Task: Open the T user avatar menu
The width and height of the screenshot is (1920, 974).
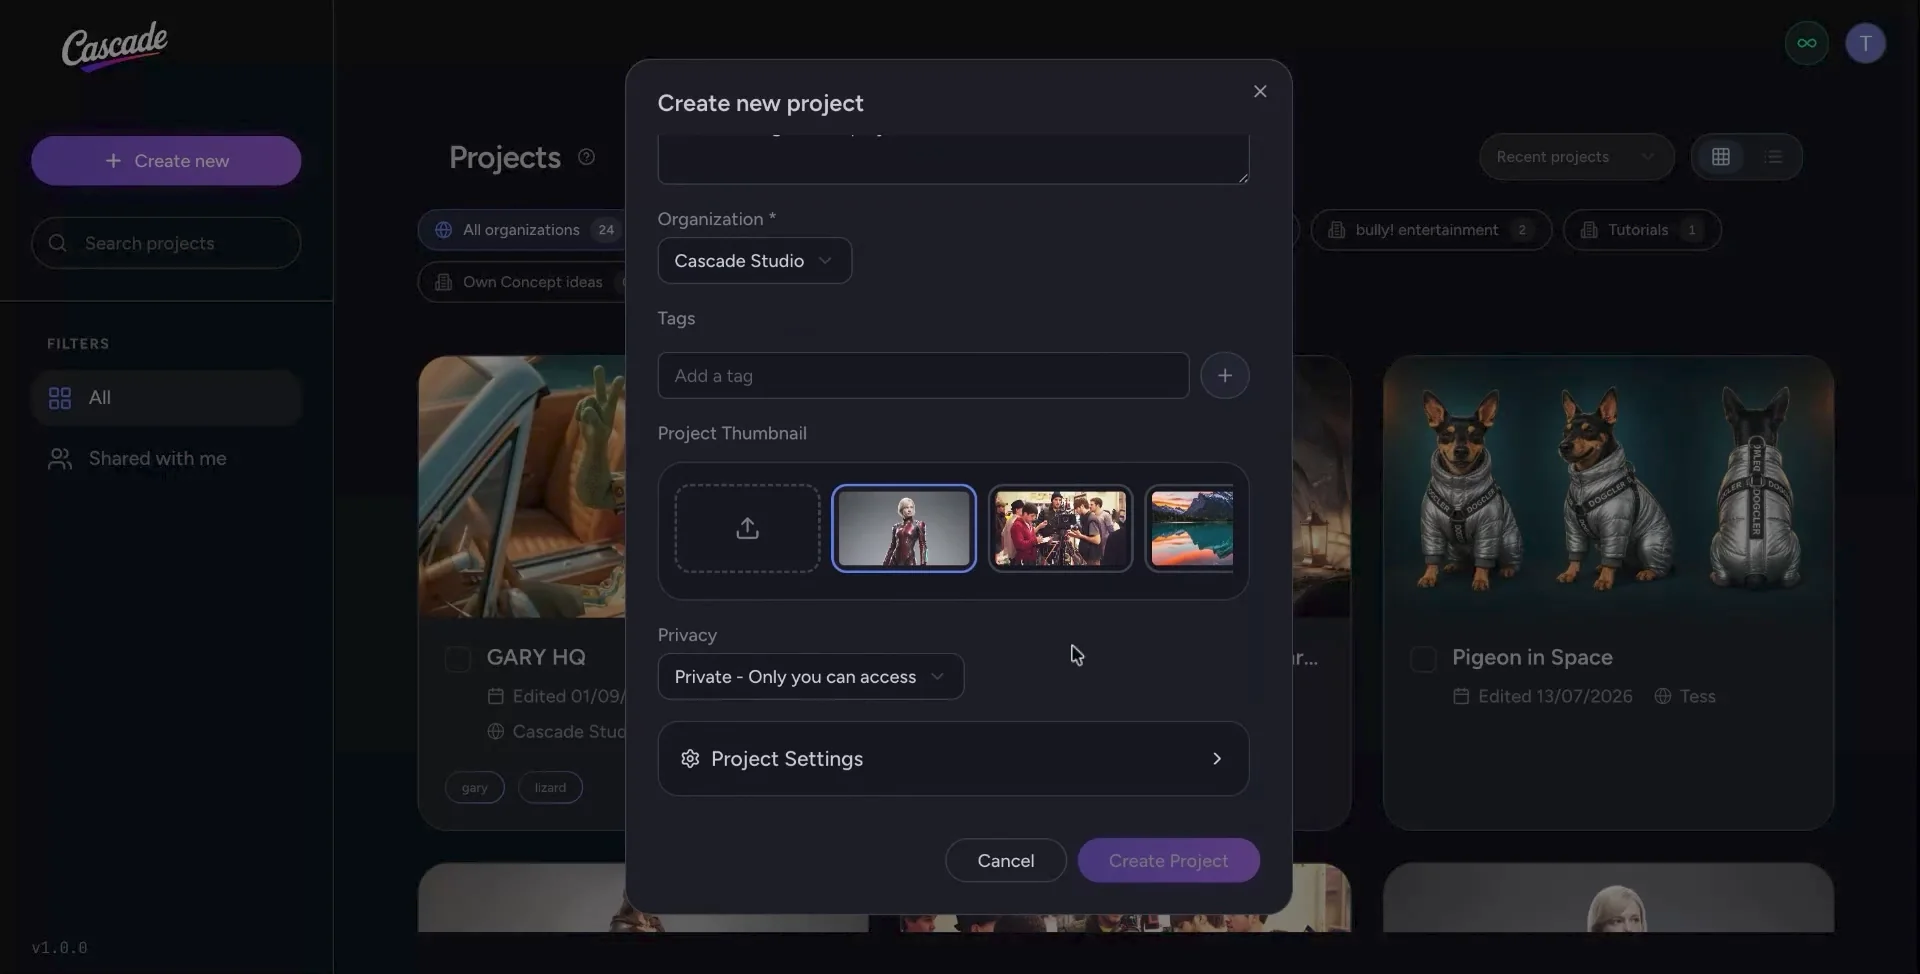Action: 1865,43
